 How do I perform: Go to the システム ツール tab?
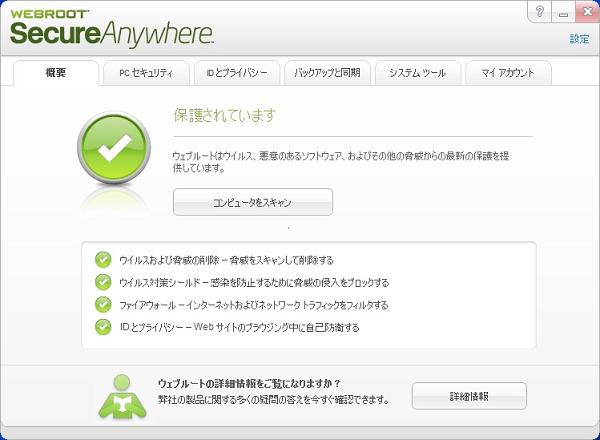[418, 73]
